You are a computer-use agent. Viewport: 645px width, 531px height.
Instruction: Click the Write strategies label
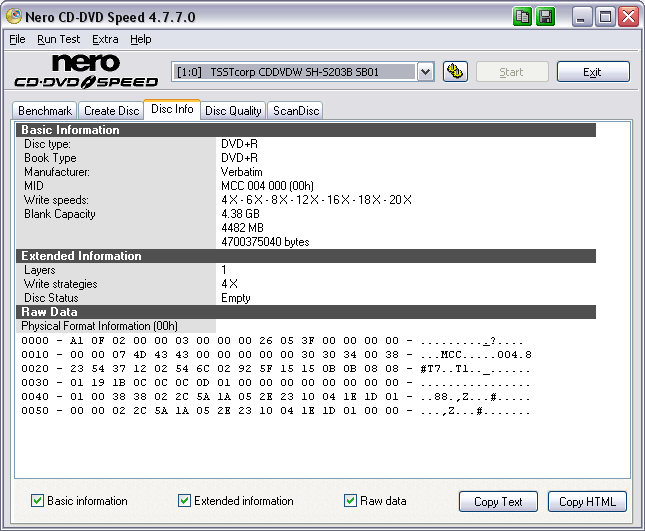[61, 284]
